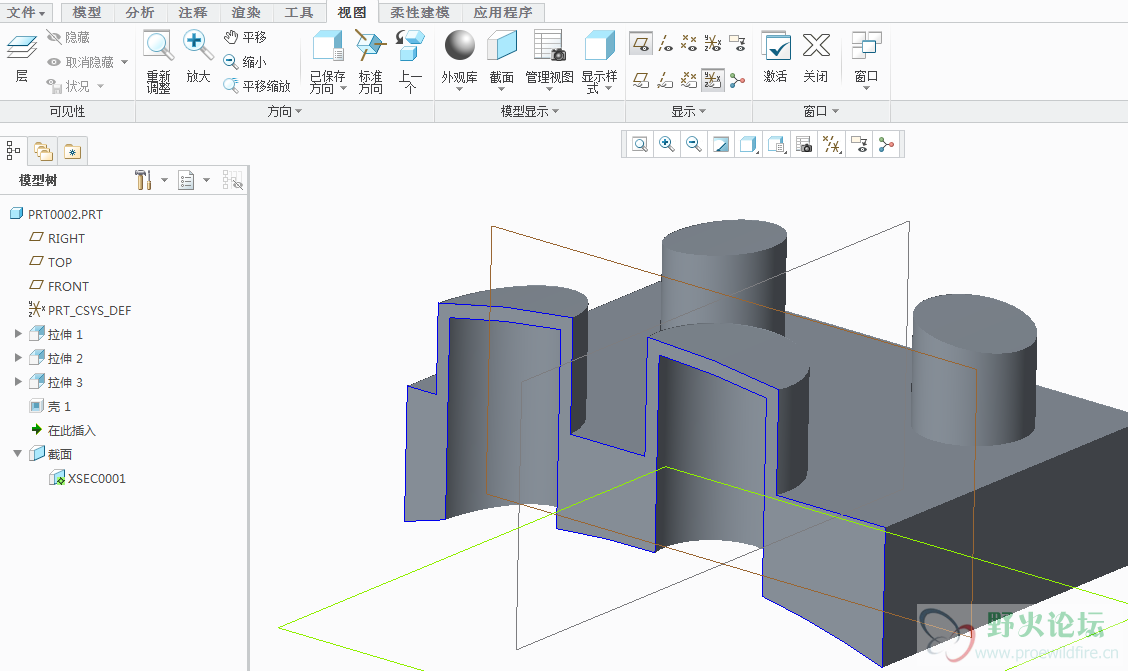Viewport: 1128px width, 671px height.
Task: Switch to the 应用程序 ribbon tab
Action: point(504,12)
